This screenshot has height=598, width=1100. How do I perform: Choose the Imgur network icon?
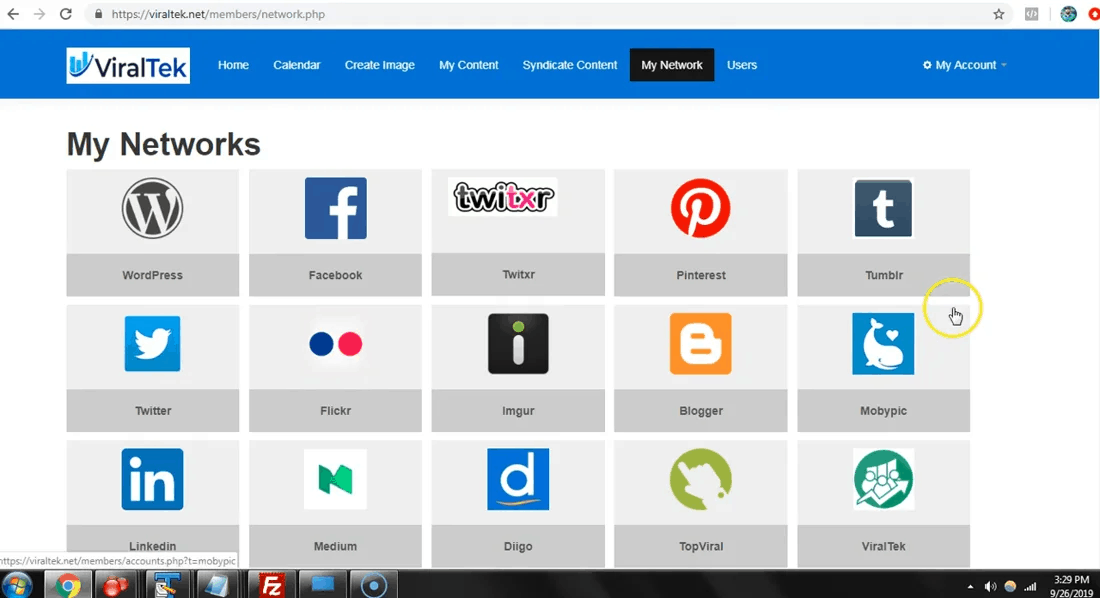pos(518,343)
